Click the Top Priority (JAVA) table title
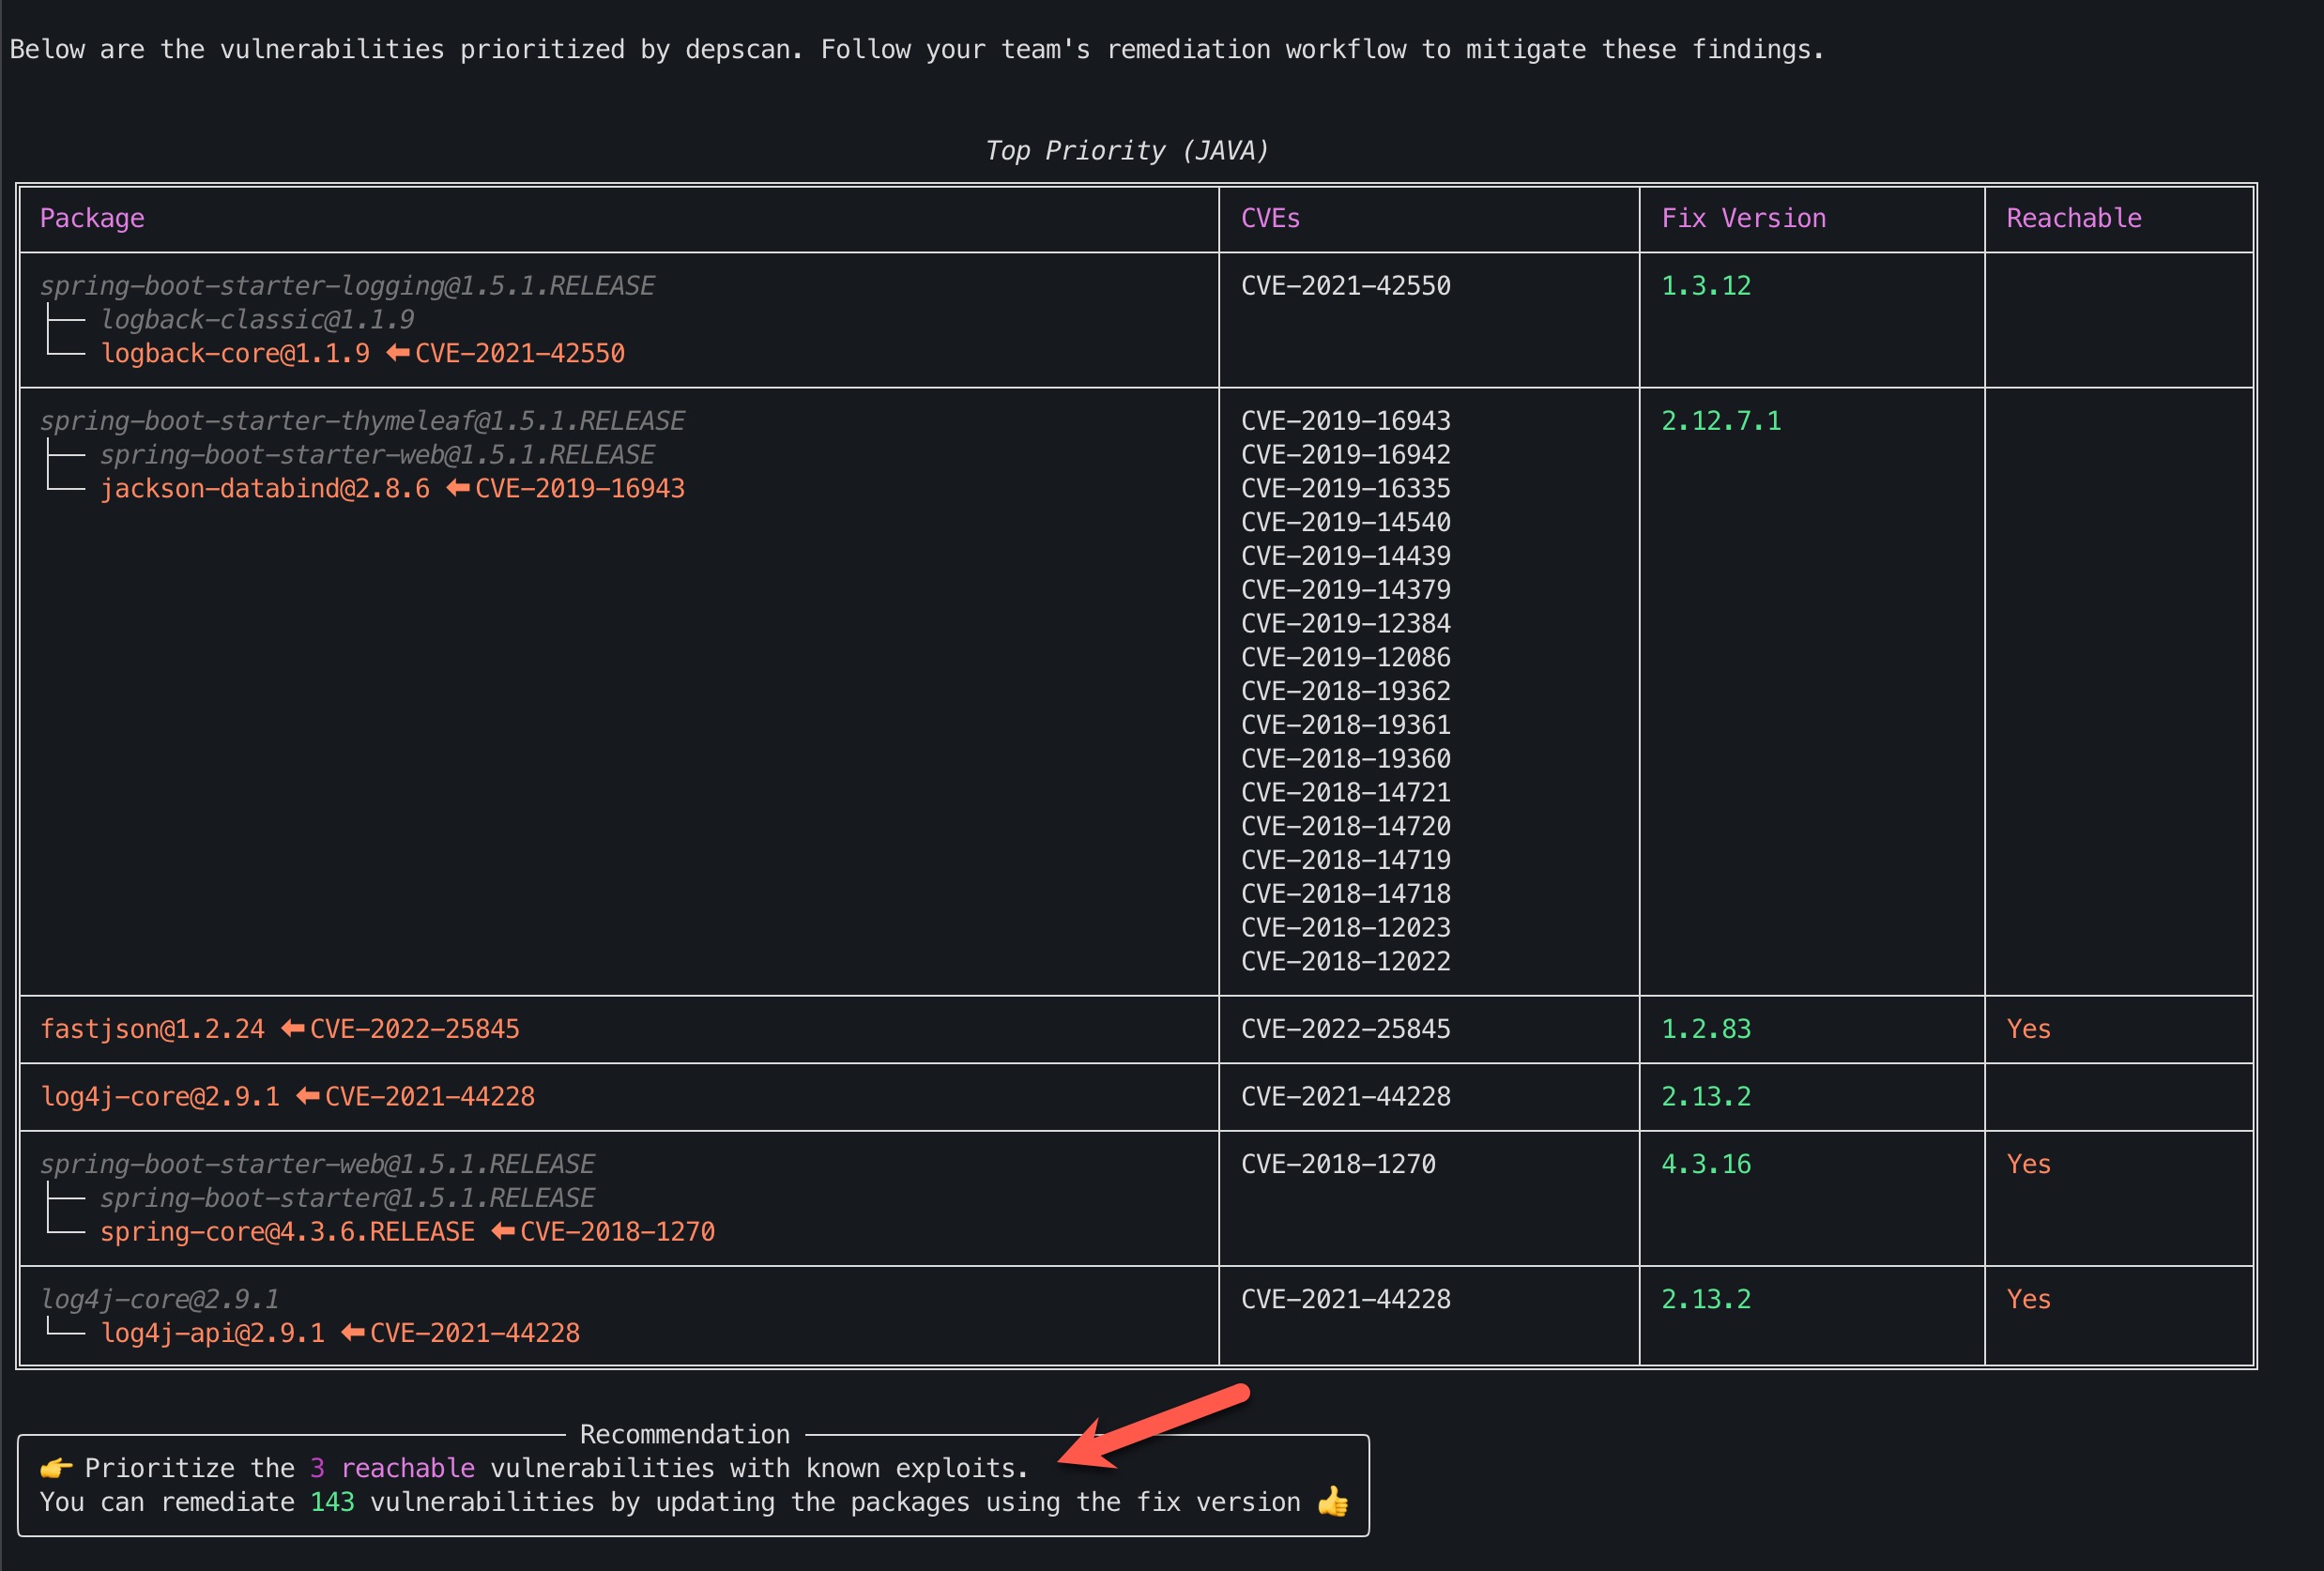Image resolution: width=2324 pixels, height=1571 pixels. pos(1127,150)
